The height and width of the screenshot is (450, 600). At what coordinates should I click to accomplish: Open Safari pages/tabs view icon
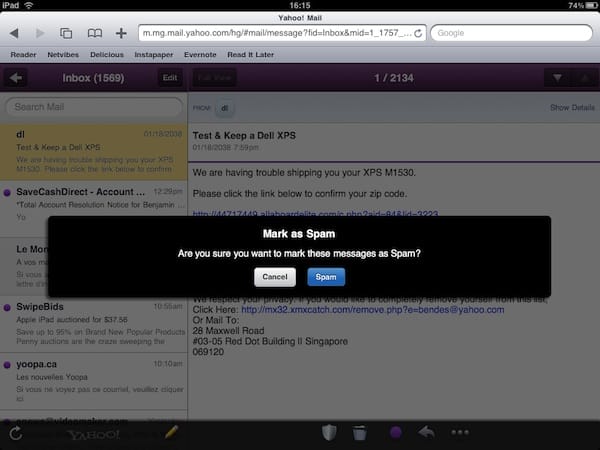pos(66,33)
